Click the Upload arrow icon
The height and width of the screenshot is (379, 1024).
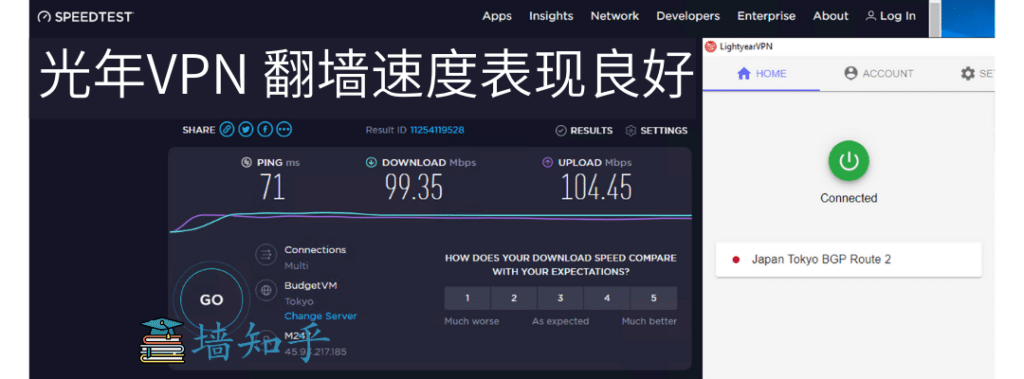click(547, 162)
